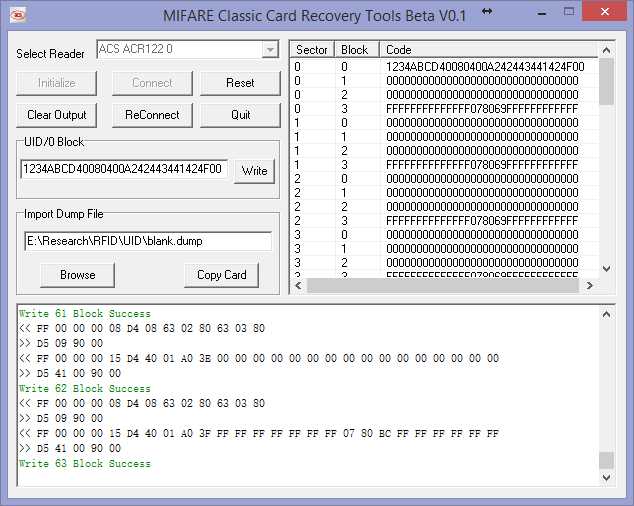This screenshot has height=506, width=634.
Task: Open the Select Reader dropdown
Action: coord(270,50)
